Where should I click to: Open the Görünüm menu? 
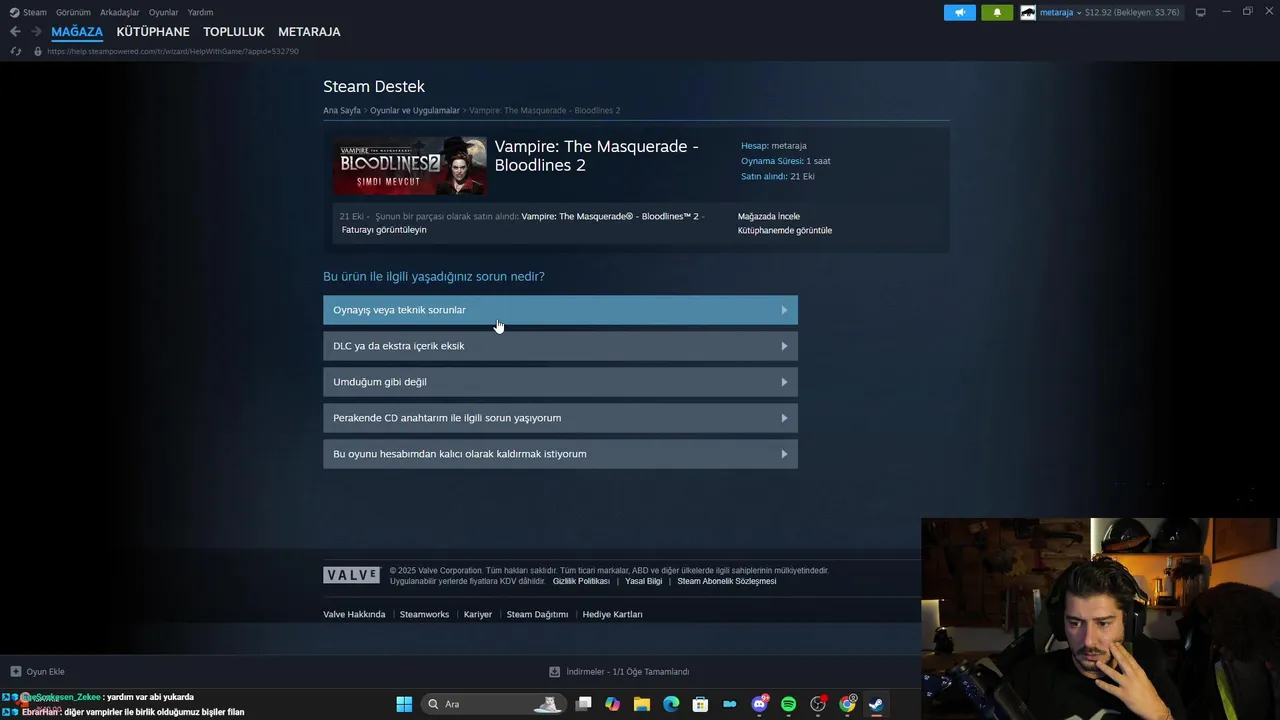73,12
